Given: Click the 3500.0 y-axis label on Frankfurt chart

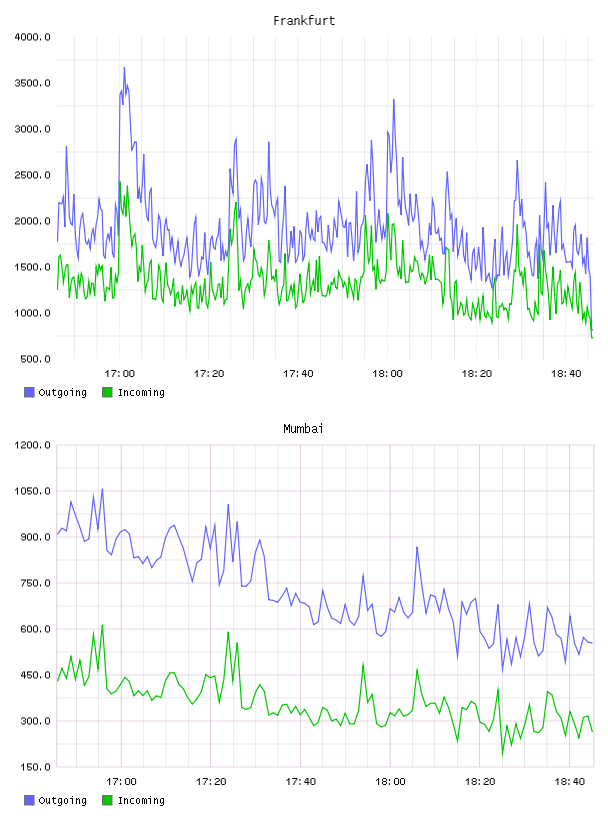Looking at the screenshot, I should pos(32,83).
